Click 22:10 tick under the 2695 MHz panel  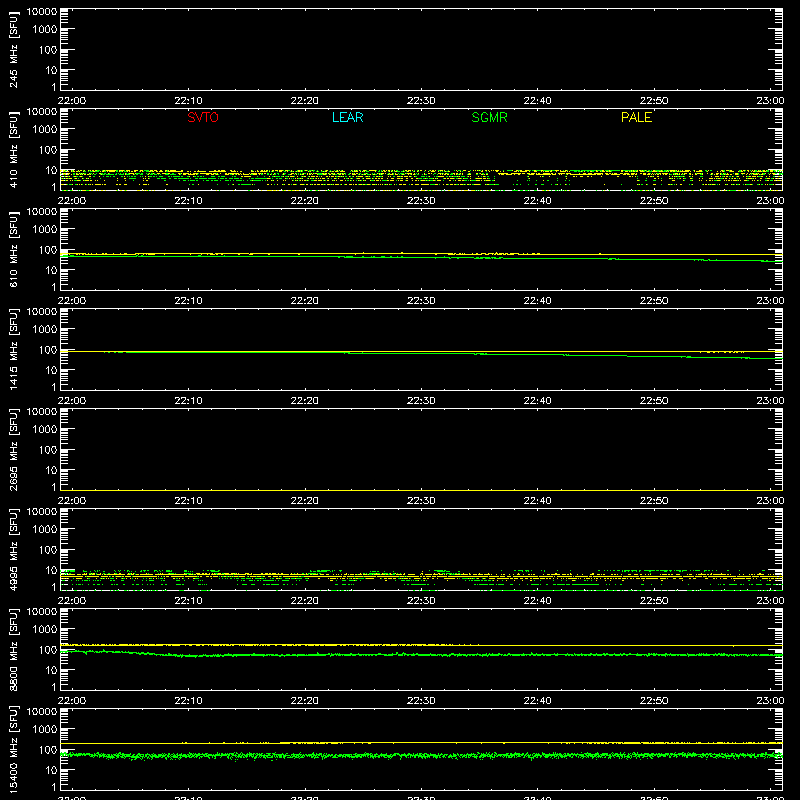point(188,501)
